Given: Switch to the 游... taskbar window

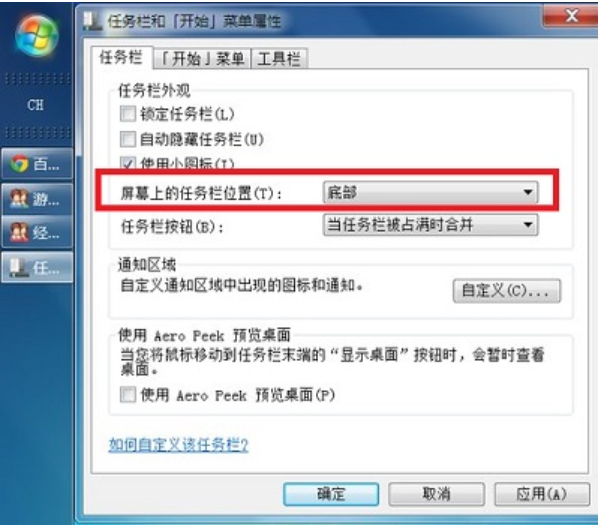Looking at the screenshot, I should click(x=37, y=199).
